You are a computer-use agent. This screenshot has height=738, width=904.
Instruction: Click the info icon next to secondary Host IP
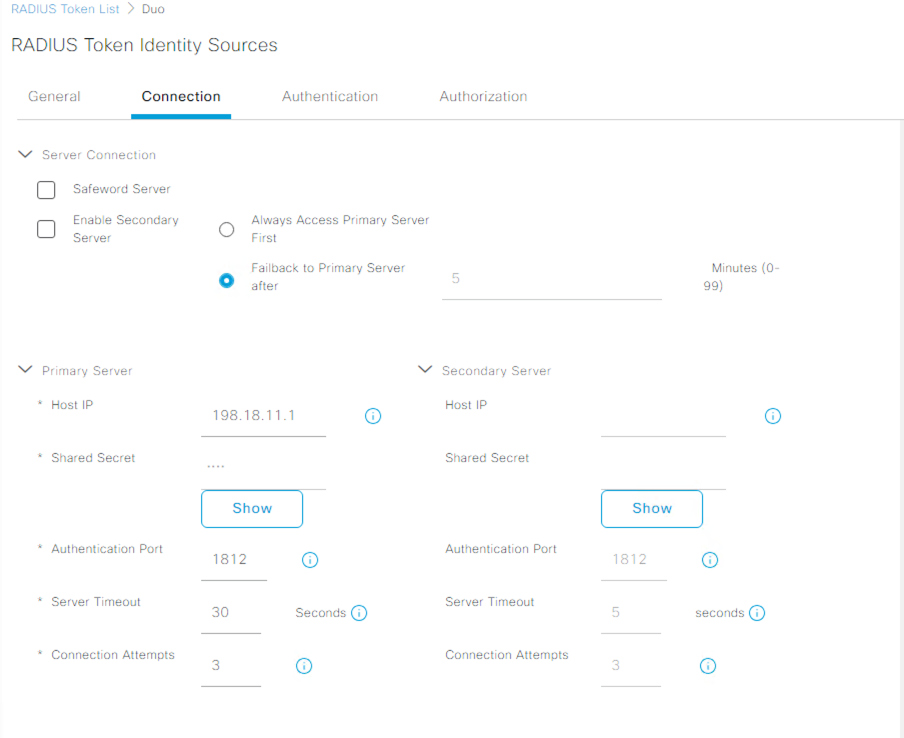tap(772, 416)
